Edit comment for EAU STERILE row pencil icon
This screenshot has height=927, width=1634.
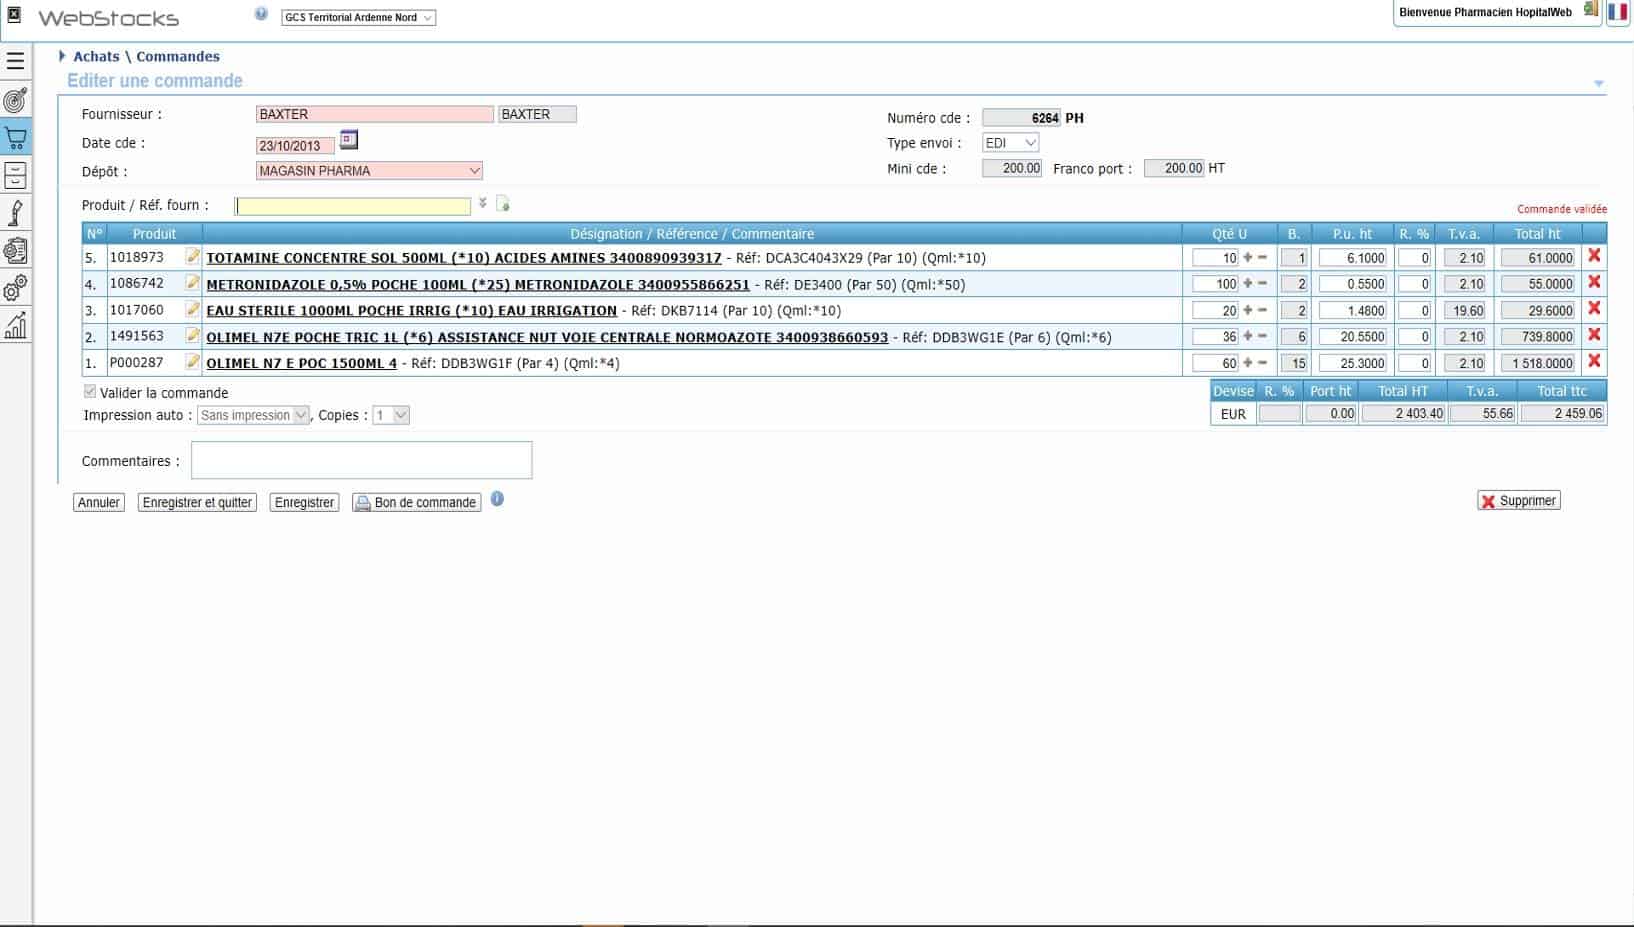[193, 309]
